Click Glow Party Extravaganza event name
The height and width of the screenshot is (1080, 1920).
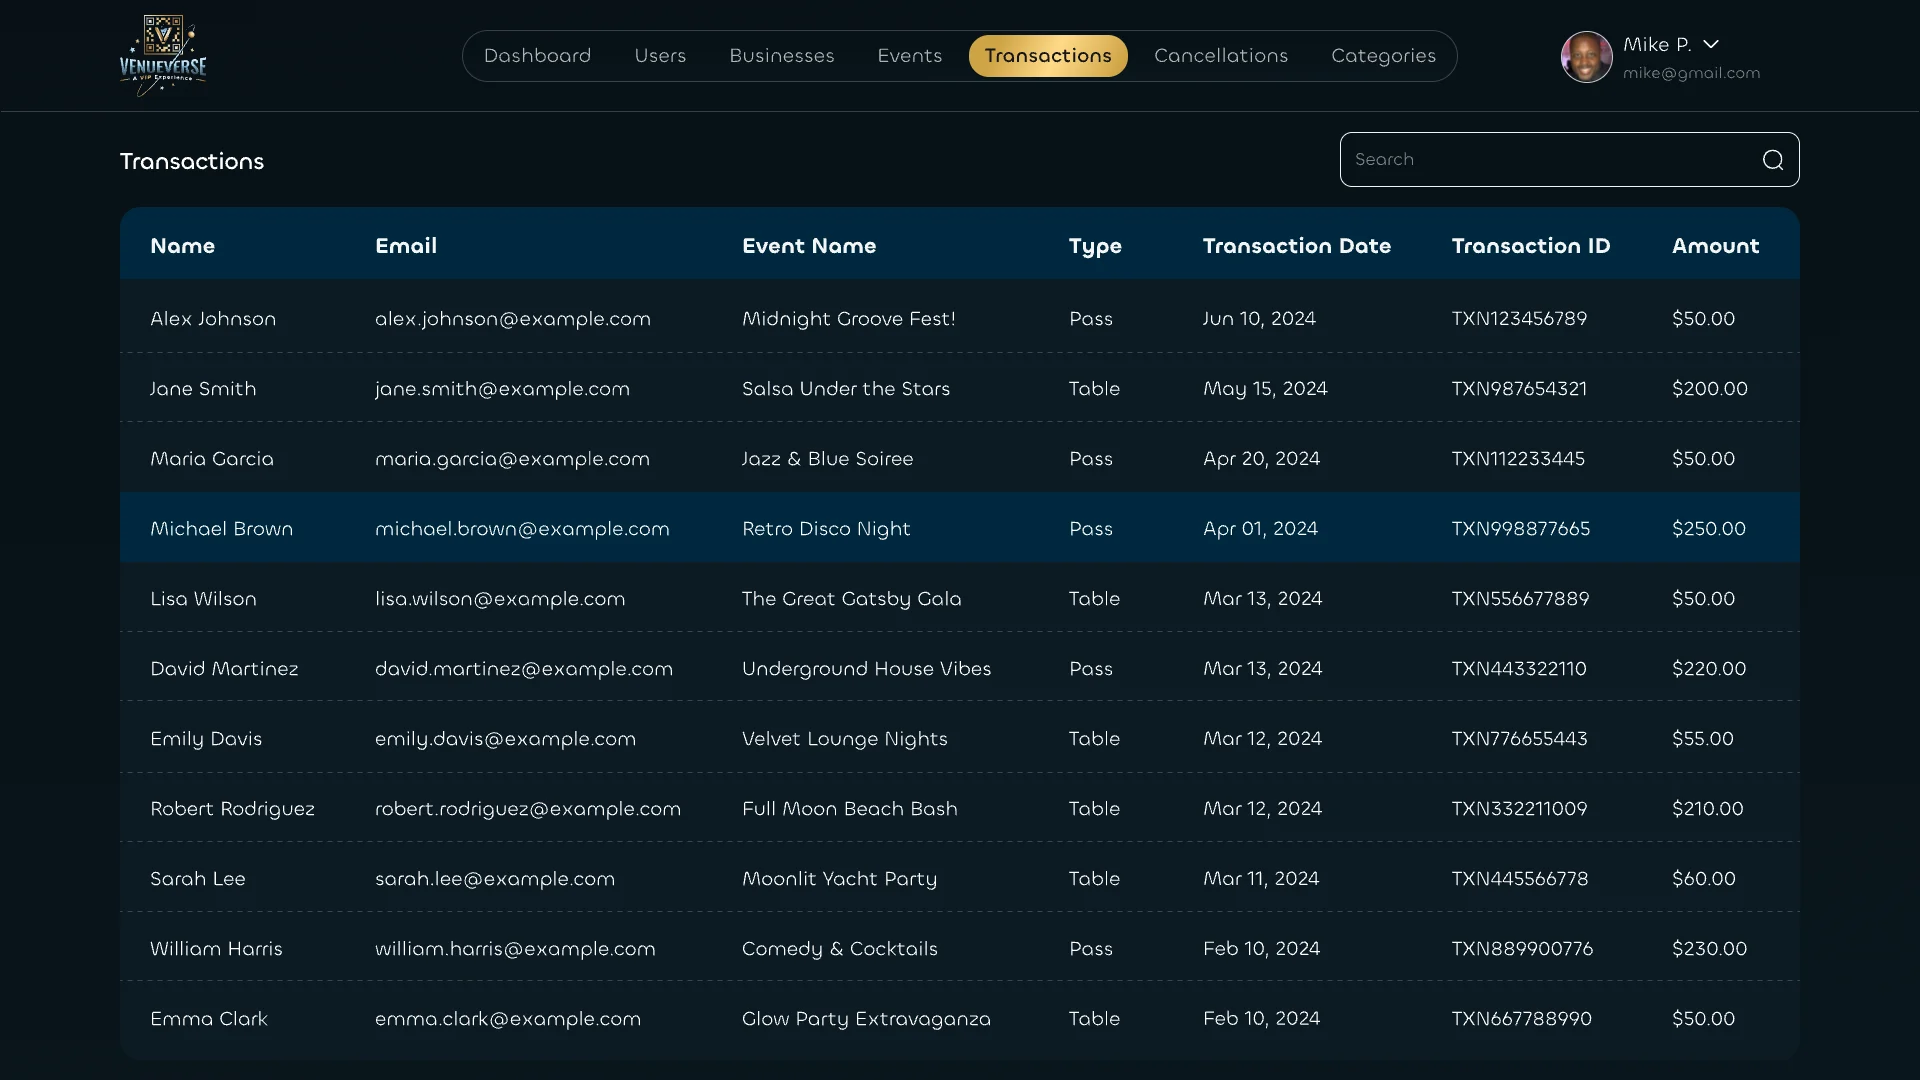pos(866,1019)
